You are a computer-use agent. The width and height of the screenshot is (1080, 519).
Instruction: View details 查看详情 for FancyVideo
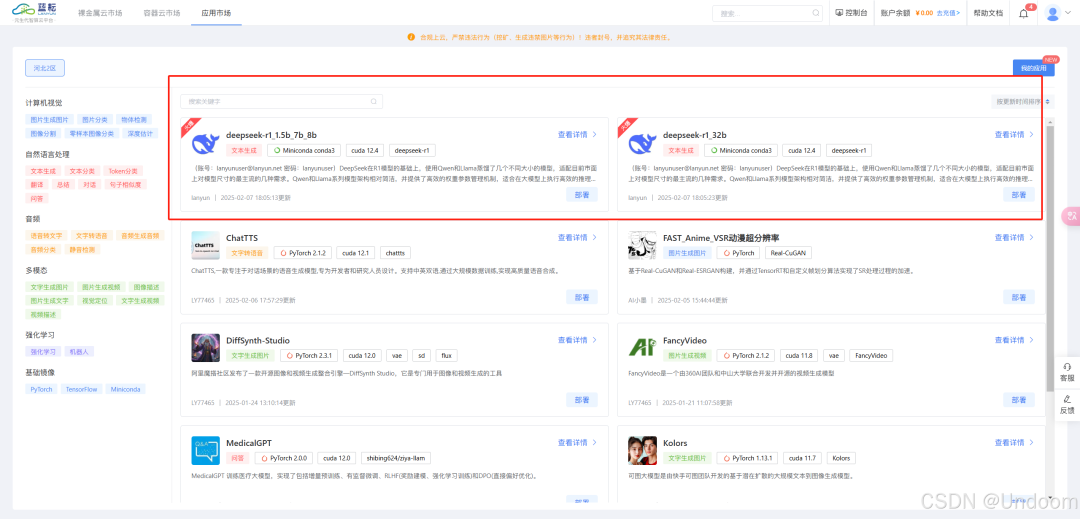1015,340
